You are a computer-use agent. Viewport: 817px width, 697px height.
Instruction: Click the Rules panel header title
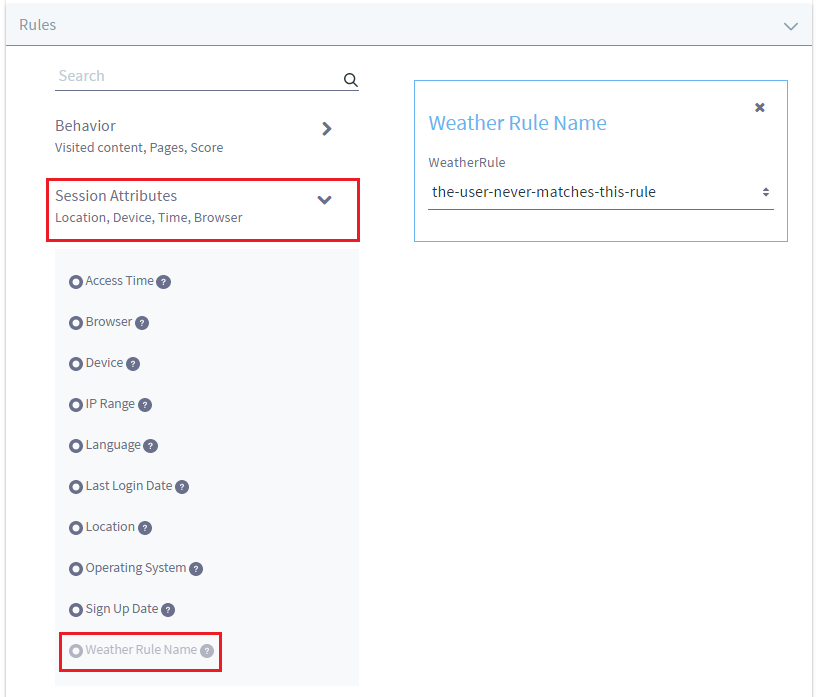pyautogui.click(x=38, y=24)
